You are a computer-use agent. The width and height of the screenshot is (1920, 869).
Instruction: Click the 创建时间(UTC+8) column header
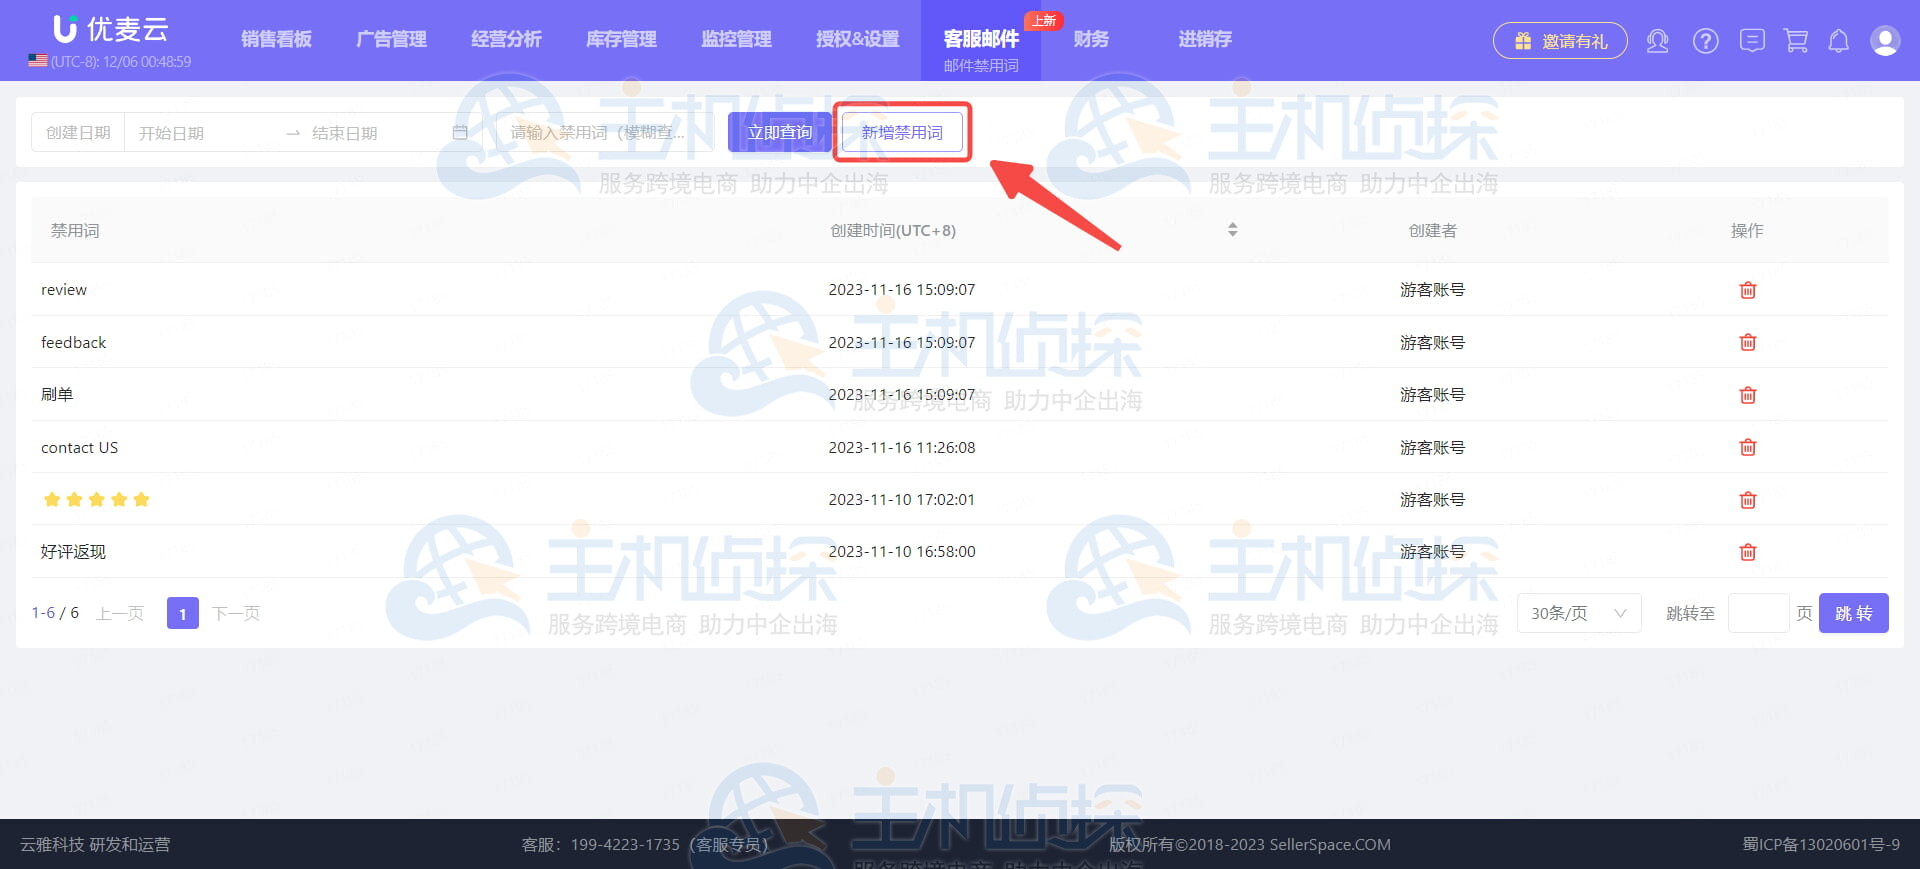(x=893, y=230)
